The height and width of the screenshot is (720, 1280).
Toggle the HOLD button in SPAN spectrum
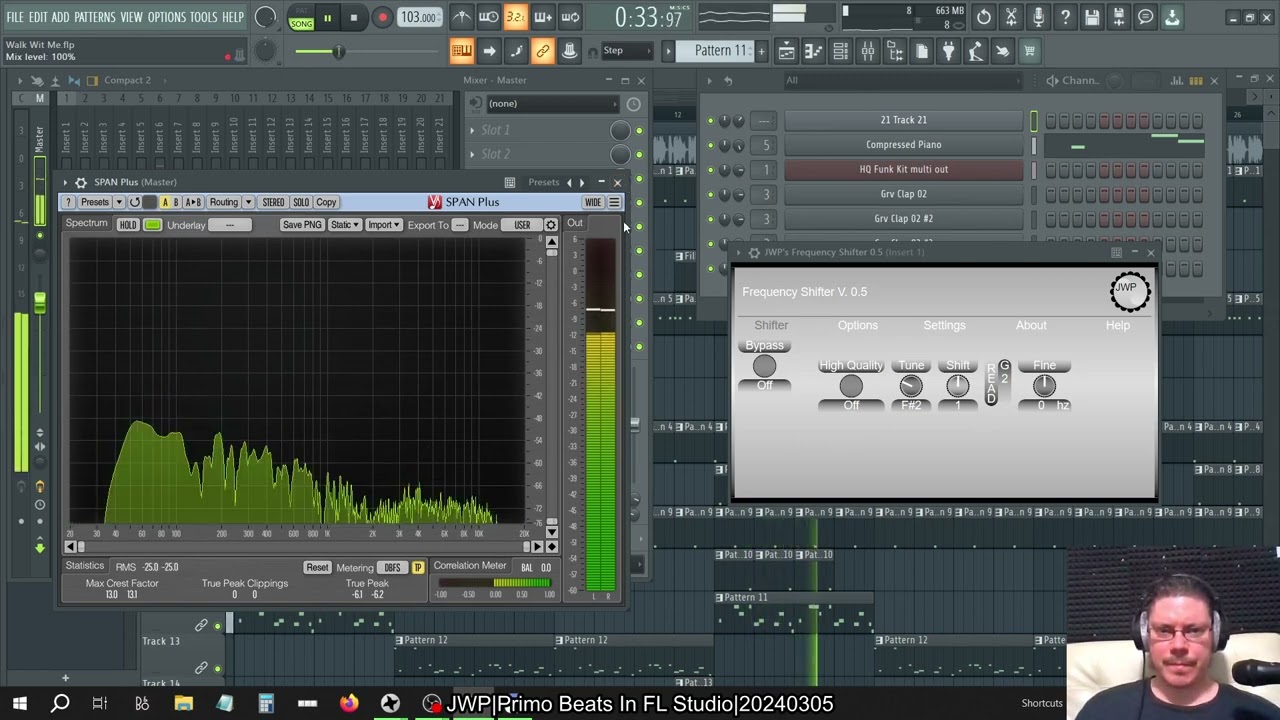click(128, 225)
